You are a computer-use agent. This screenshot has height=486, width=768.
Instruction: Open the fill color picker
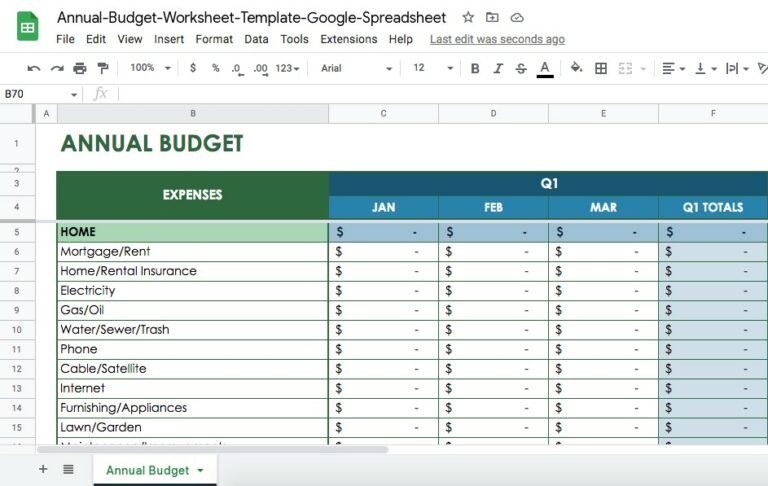tap(576, 68)
